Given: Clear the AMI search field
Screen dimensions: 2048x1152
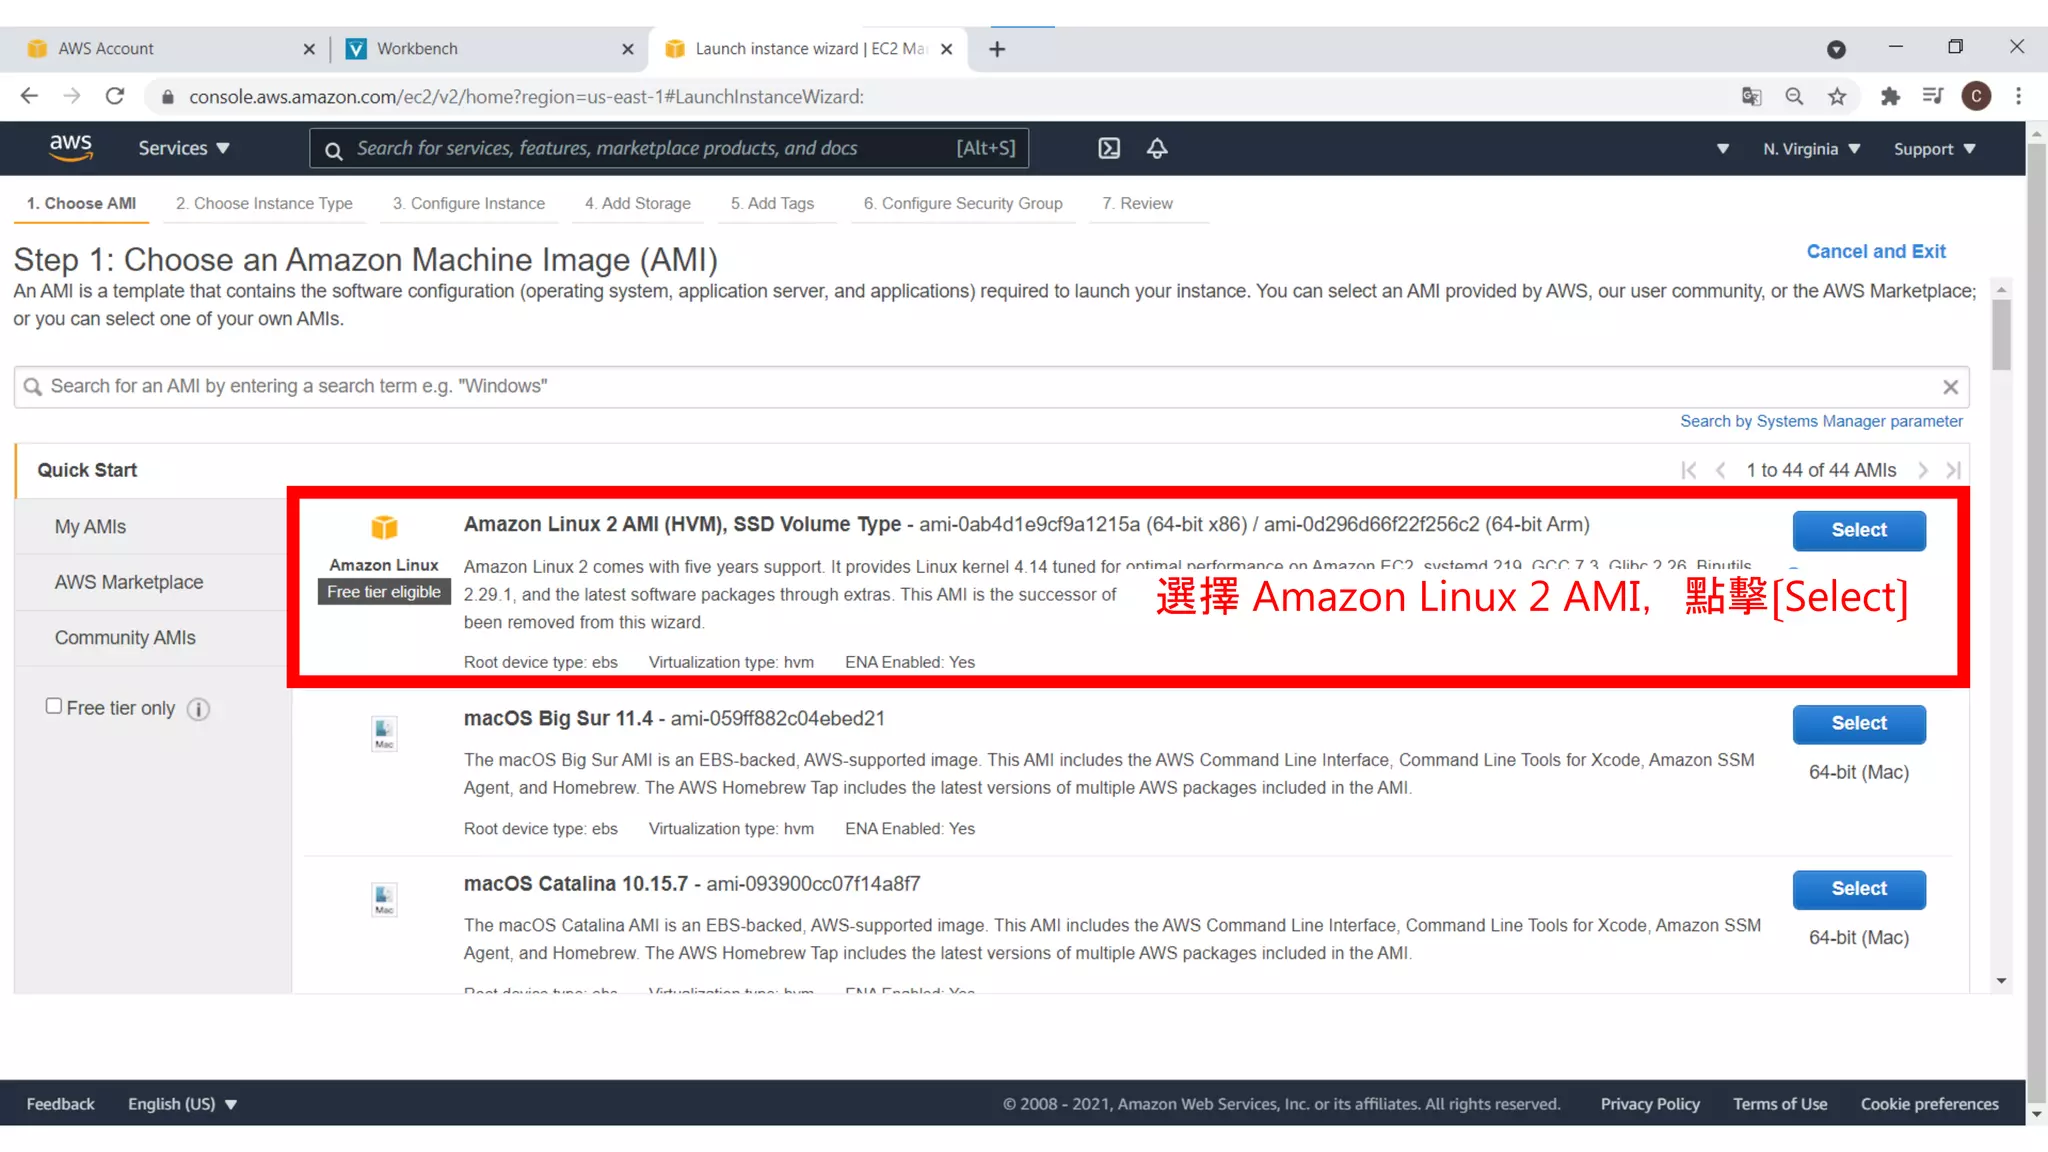Looking at the screenshot, I should [1950, 387].
